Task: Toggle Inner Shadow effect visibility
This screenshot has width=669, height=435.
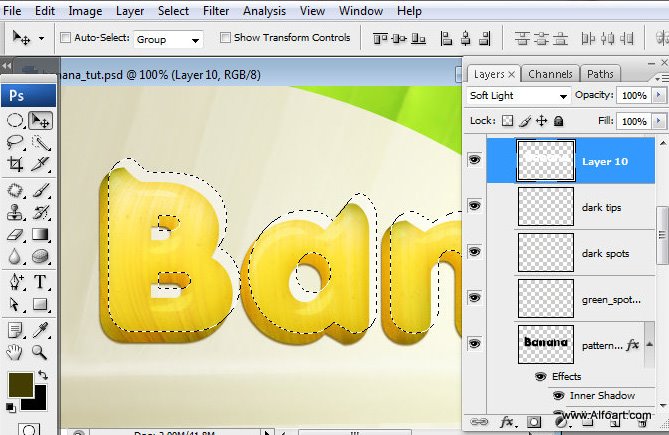Action: coord(558,396)
